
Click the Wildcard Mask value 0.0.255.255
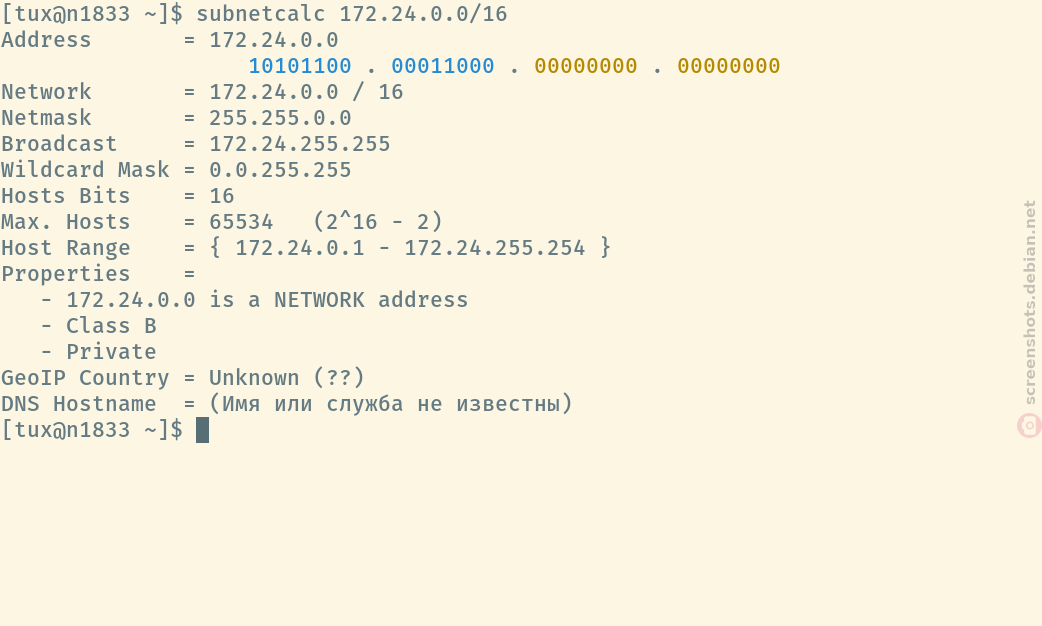[x=280, y=169]
